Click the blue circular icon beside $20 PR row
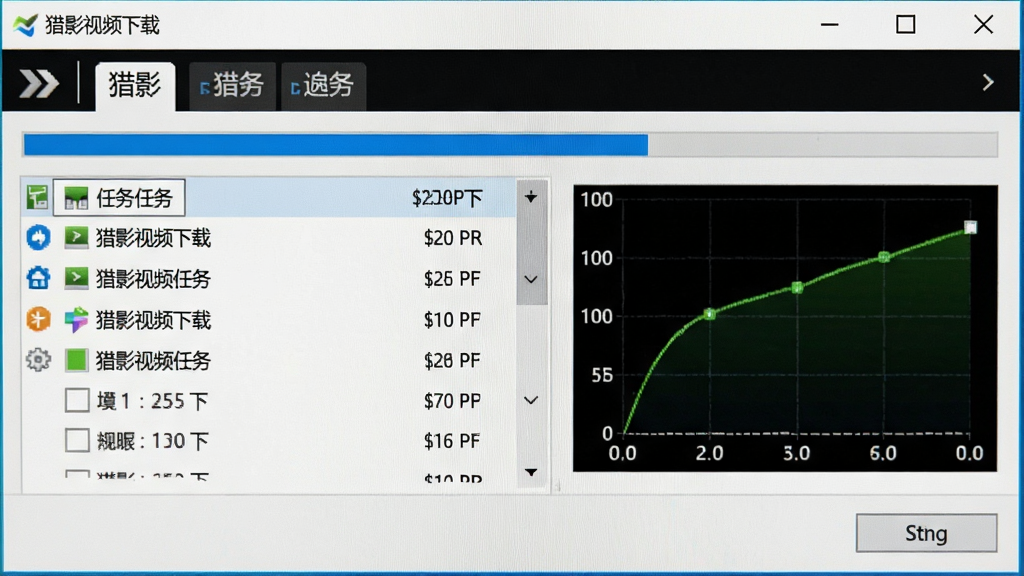1024x576 pixels. [38, 238]
